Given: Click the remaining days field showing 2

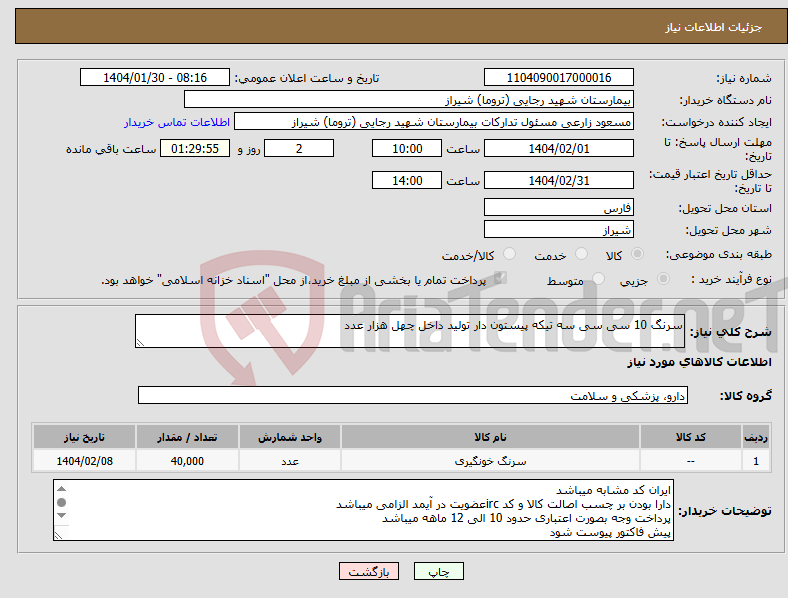Looking at the screenshot, I should [x=299, y=149].
